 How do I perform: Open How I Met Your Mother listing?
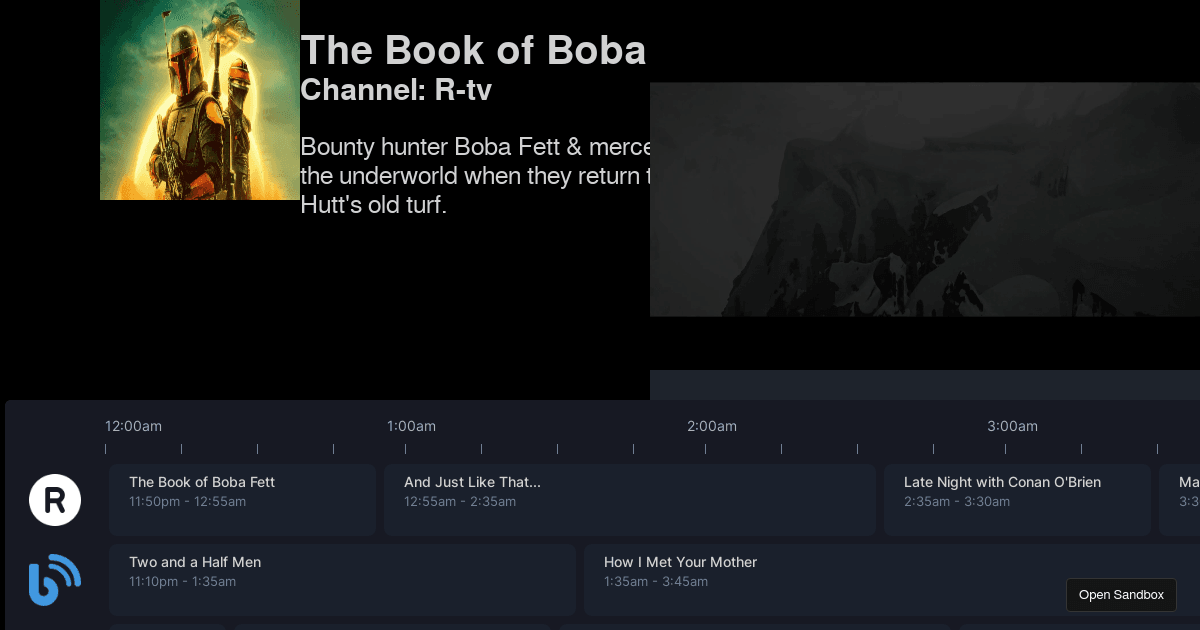click(x=820, y=579)
